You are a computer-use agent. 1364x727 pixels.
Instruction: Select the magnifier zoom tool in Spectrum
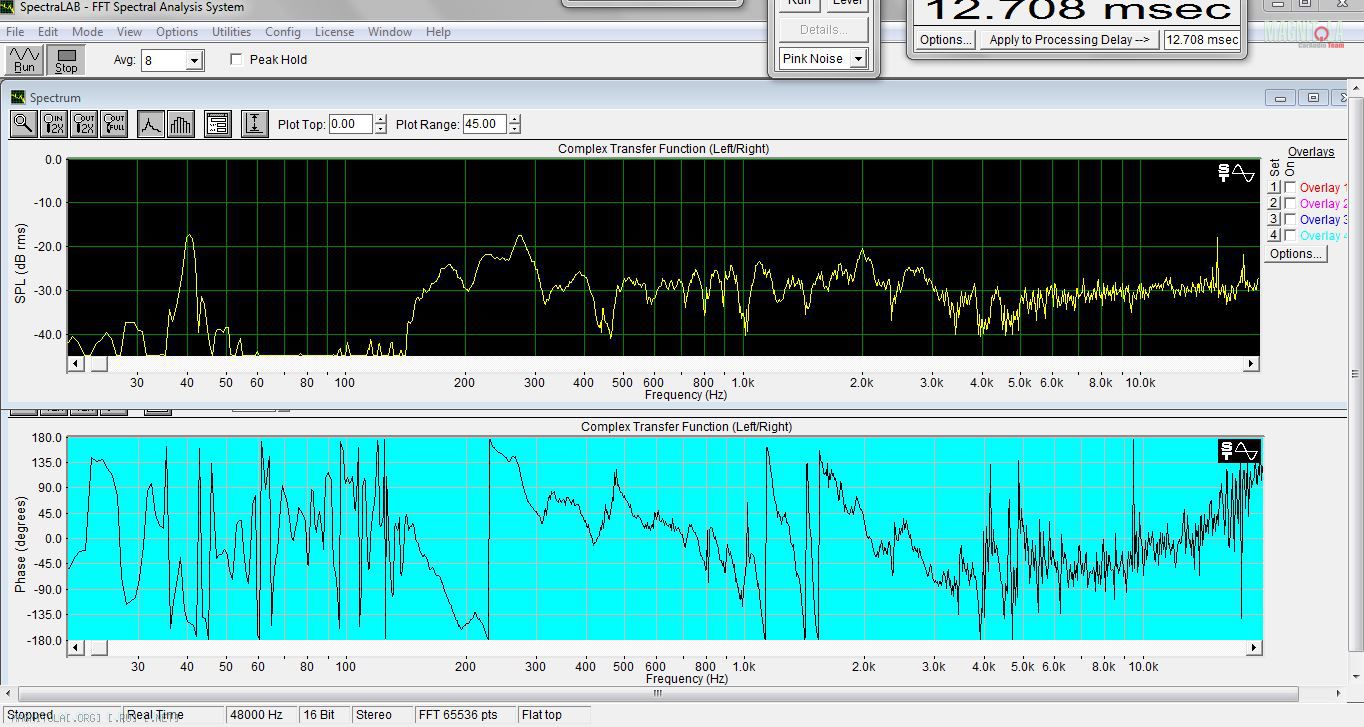(24, 124)
